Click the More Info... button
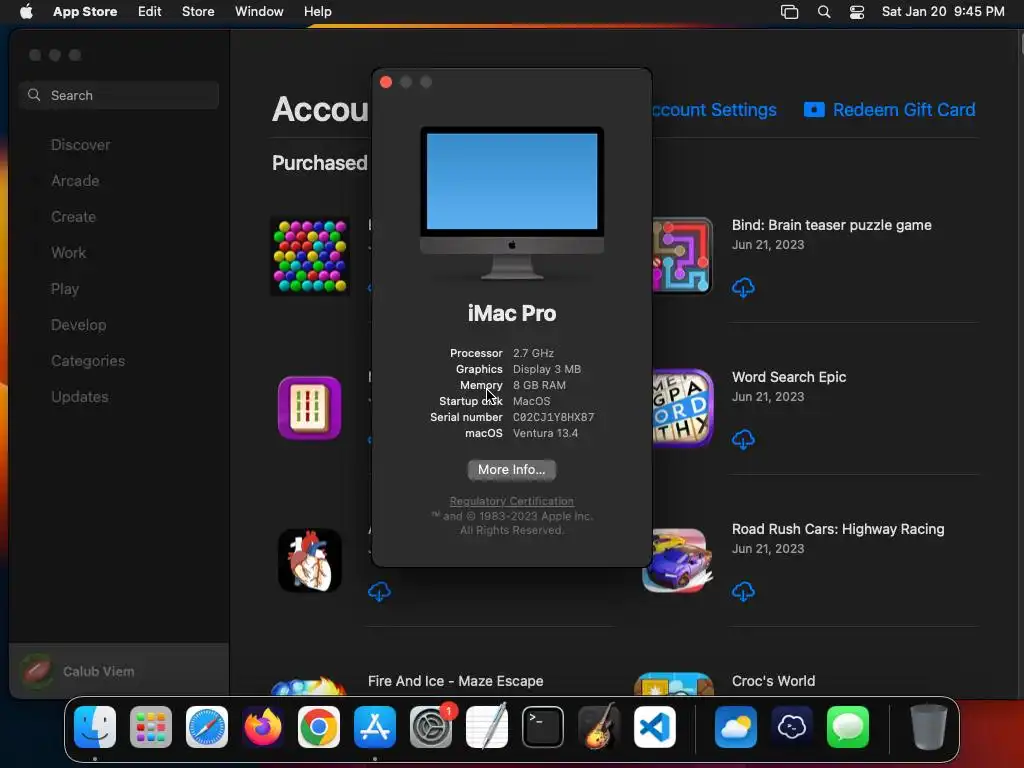 [x=511, y=470]
